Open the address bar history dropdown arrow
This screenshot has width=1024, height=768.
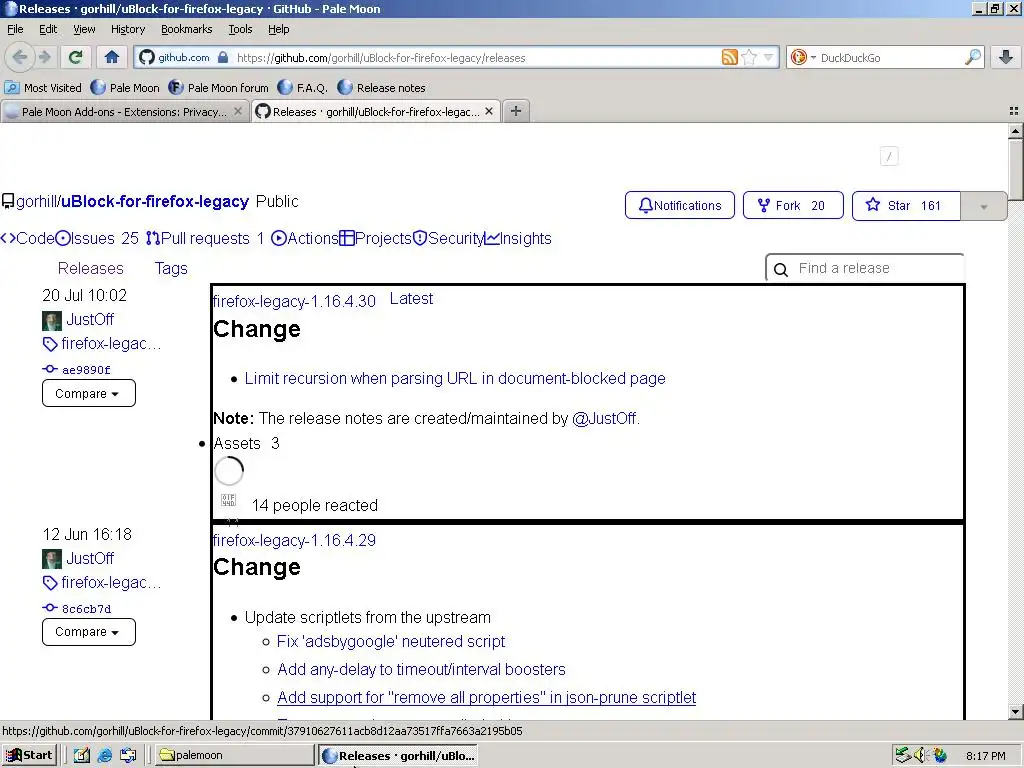(x=768, y=57)
